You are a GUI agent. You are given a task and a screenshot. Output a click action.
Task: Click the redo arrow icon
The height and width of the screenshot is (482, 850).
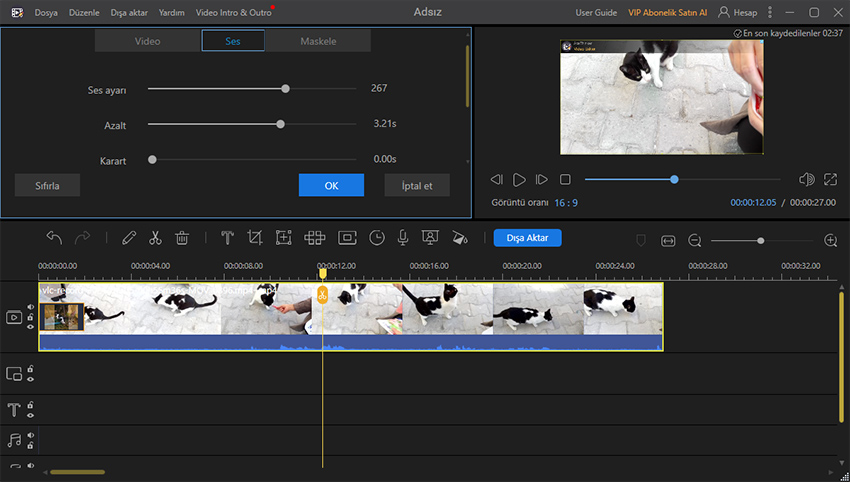[x=82, y=238]
